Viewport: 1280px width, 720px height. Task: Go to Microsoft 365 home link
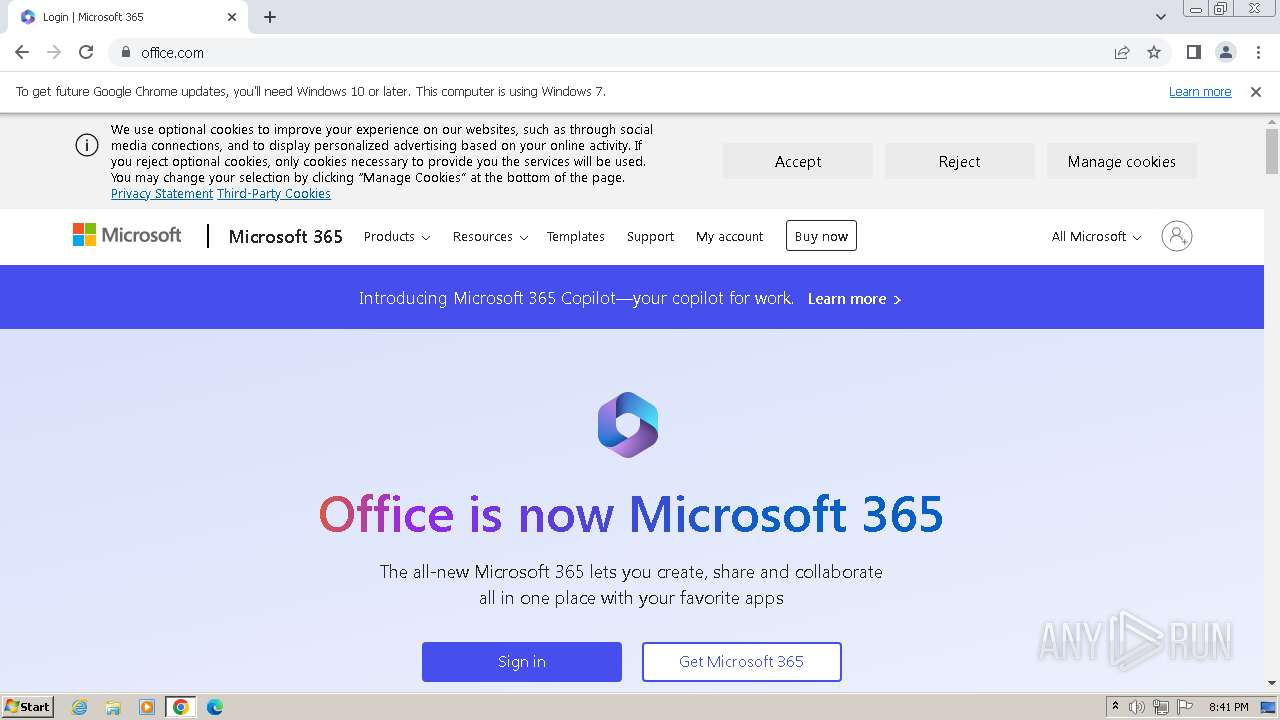point(286,236)
